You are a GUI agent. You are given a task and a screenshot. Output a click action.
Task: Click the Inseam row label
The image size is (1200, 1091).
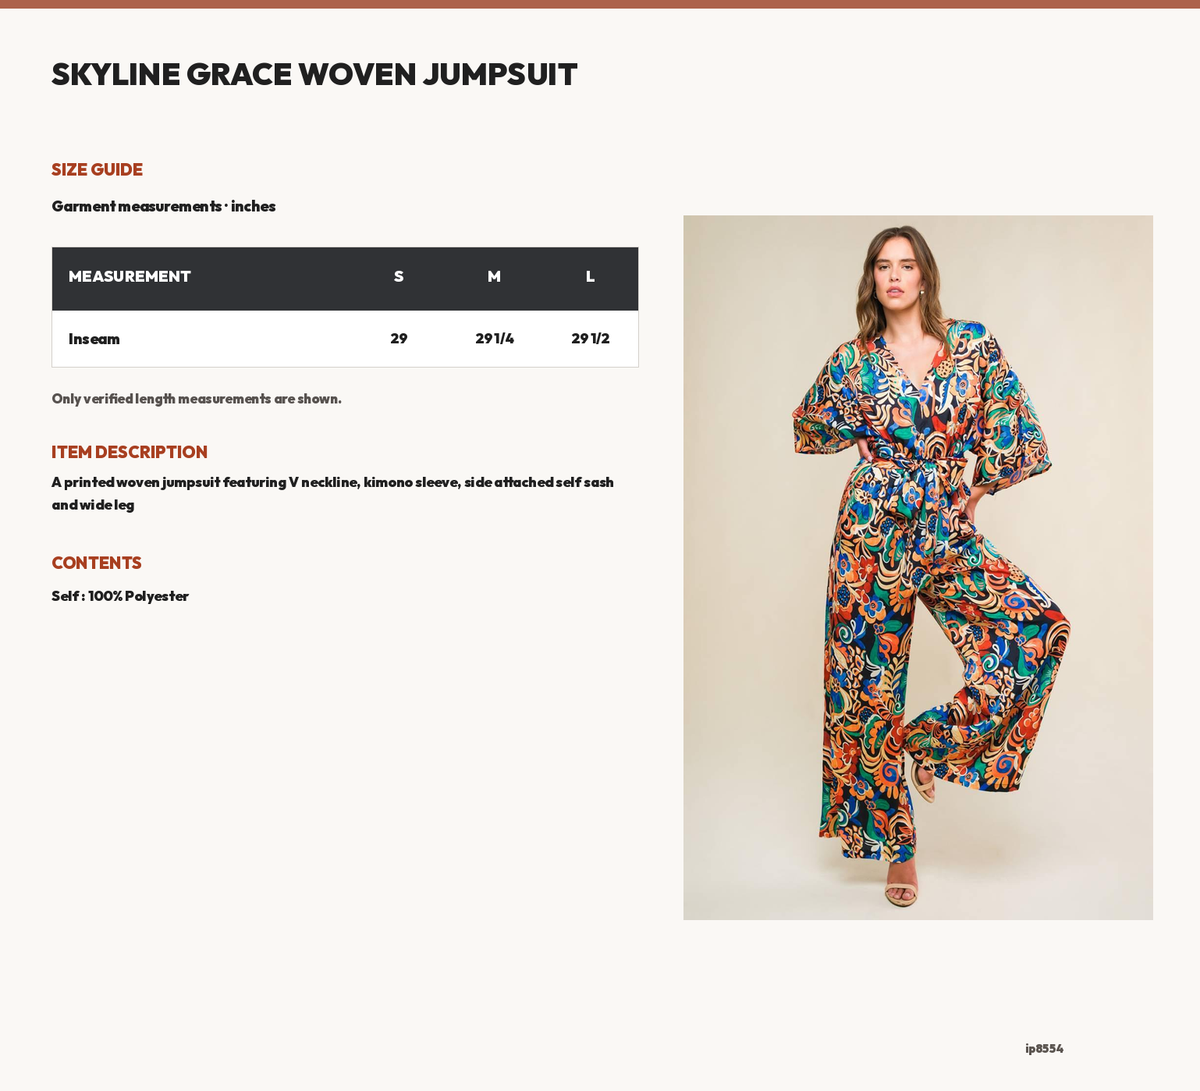point(94,339)
